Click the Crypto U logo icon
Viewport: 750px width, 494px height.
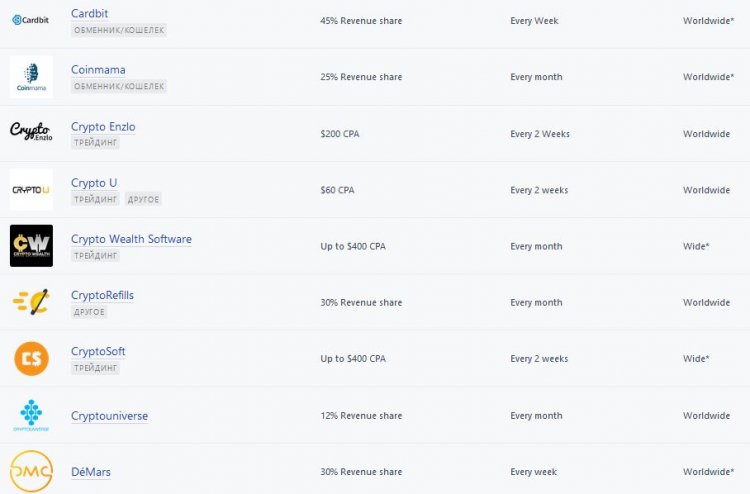click(x=31, y=189)
